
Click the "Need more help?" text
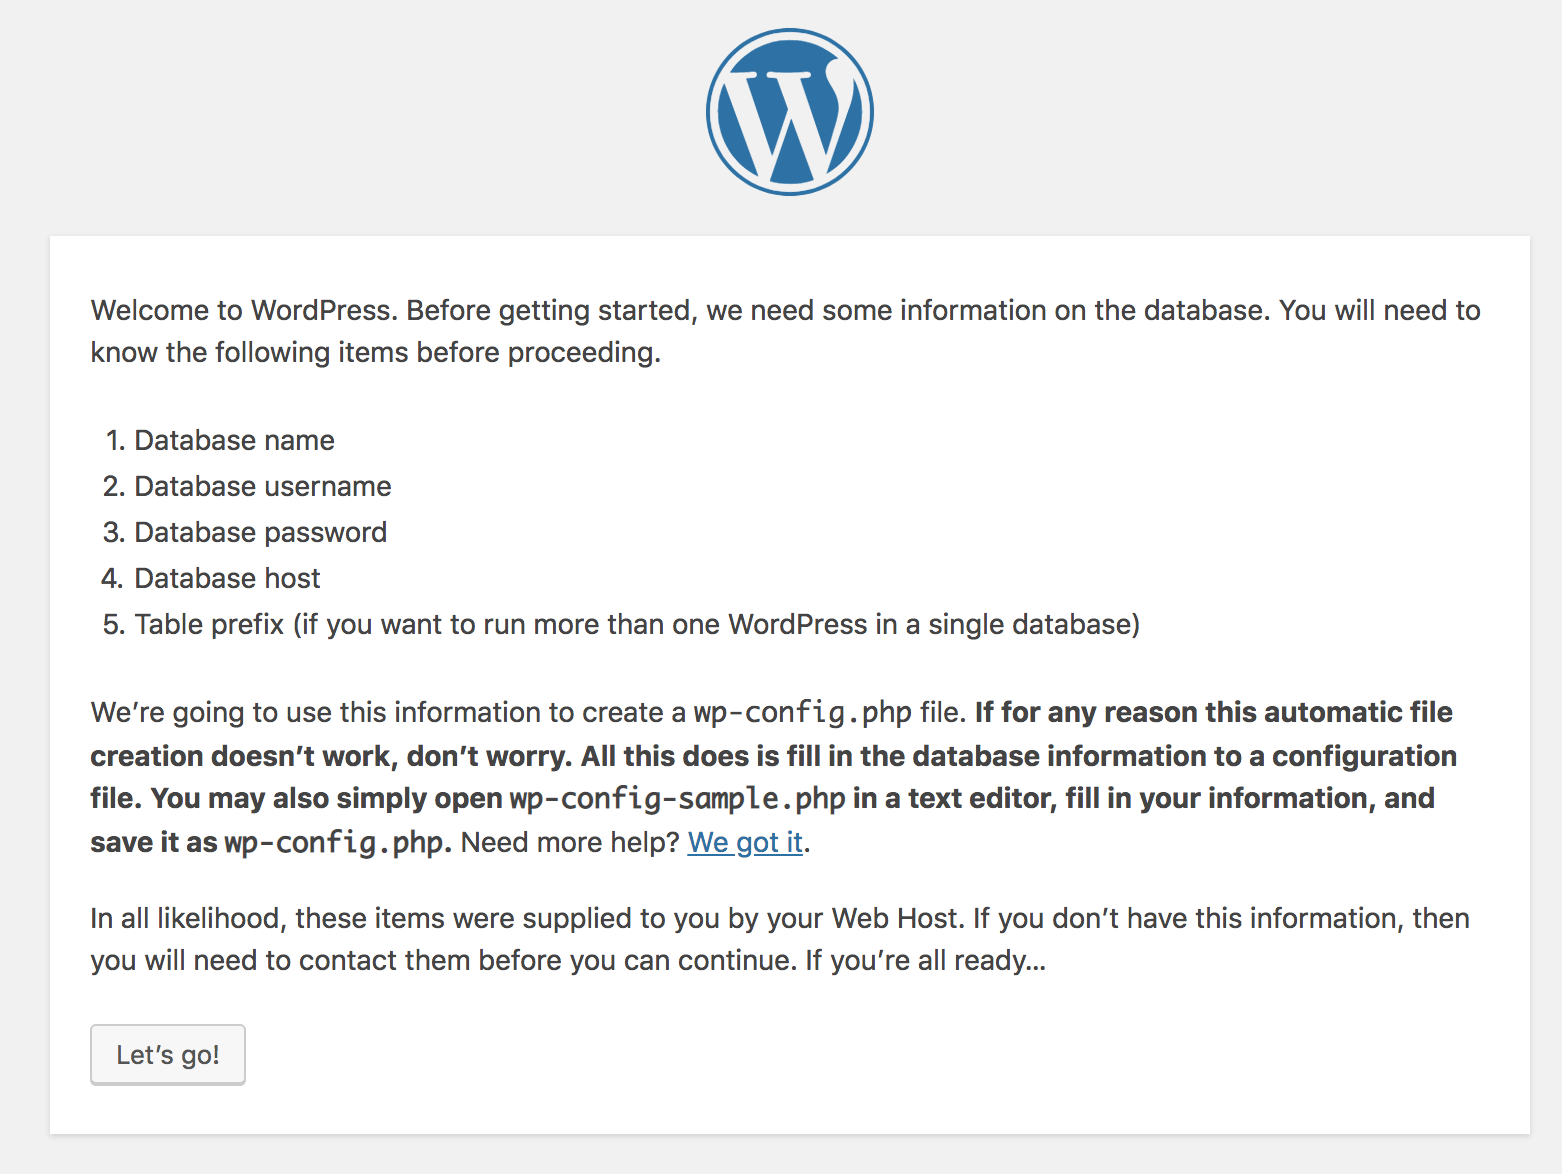coord(570,842)
